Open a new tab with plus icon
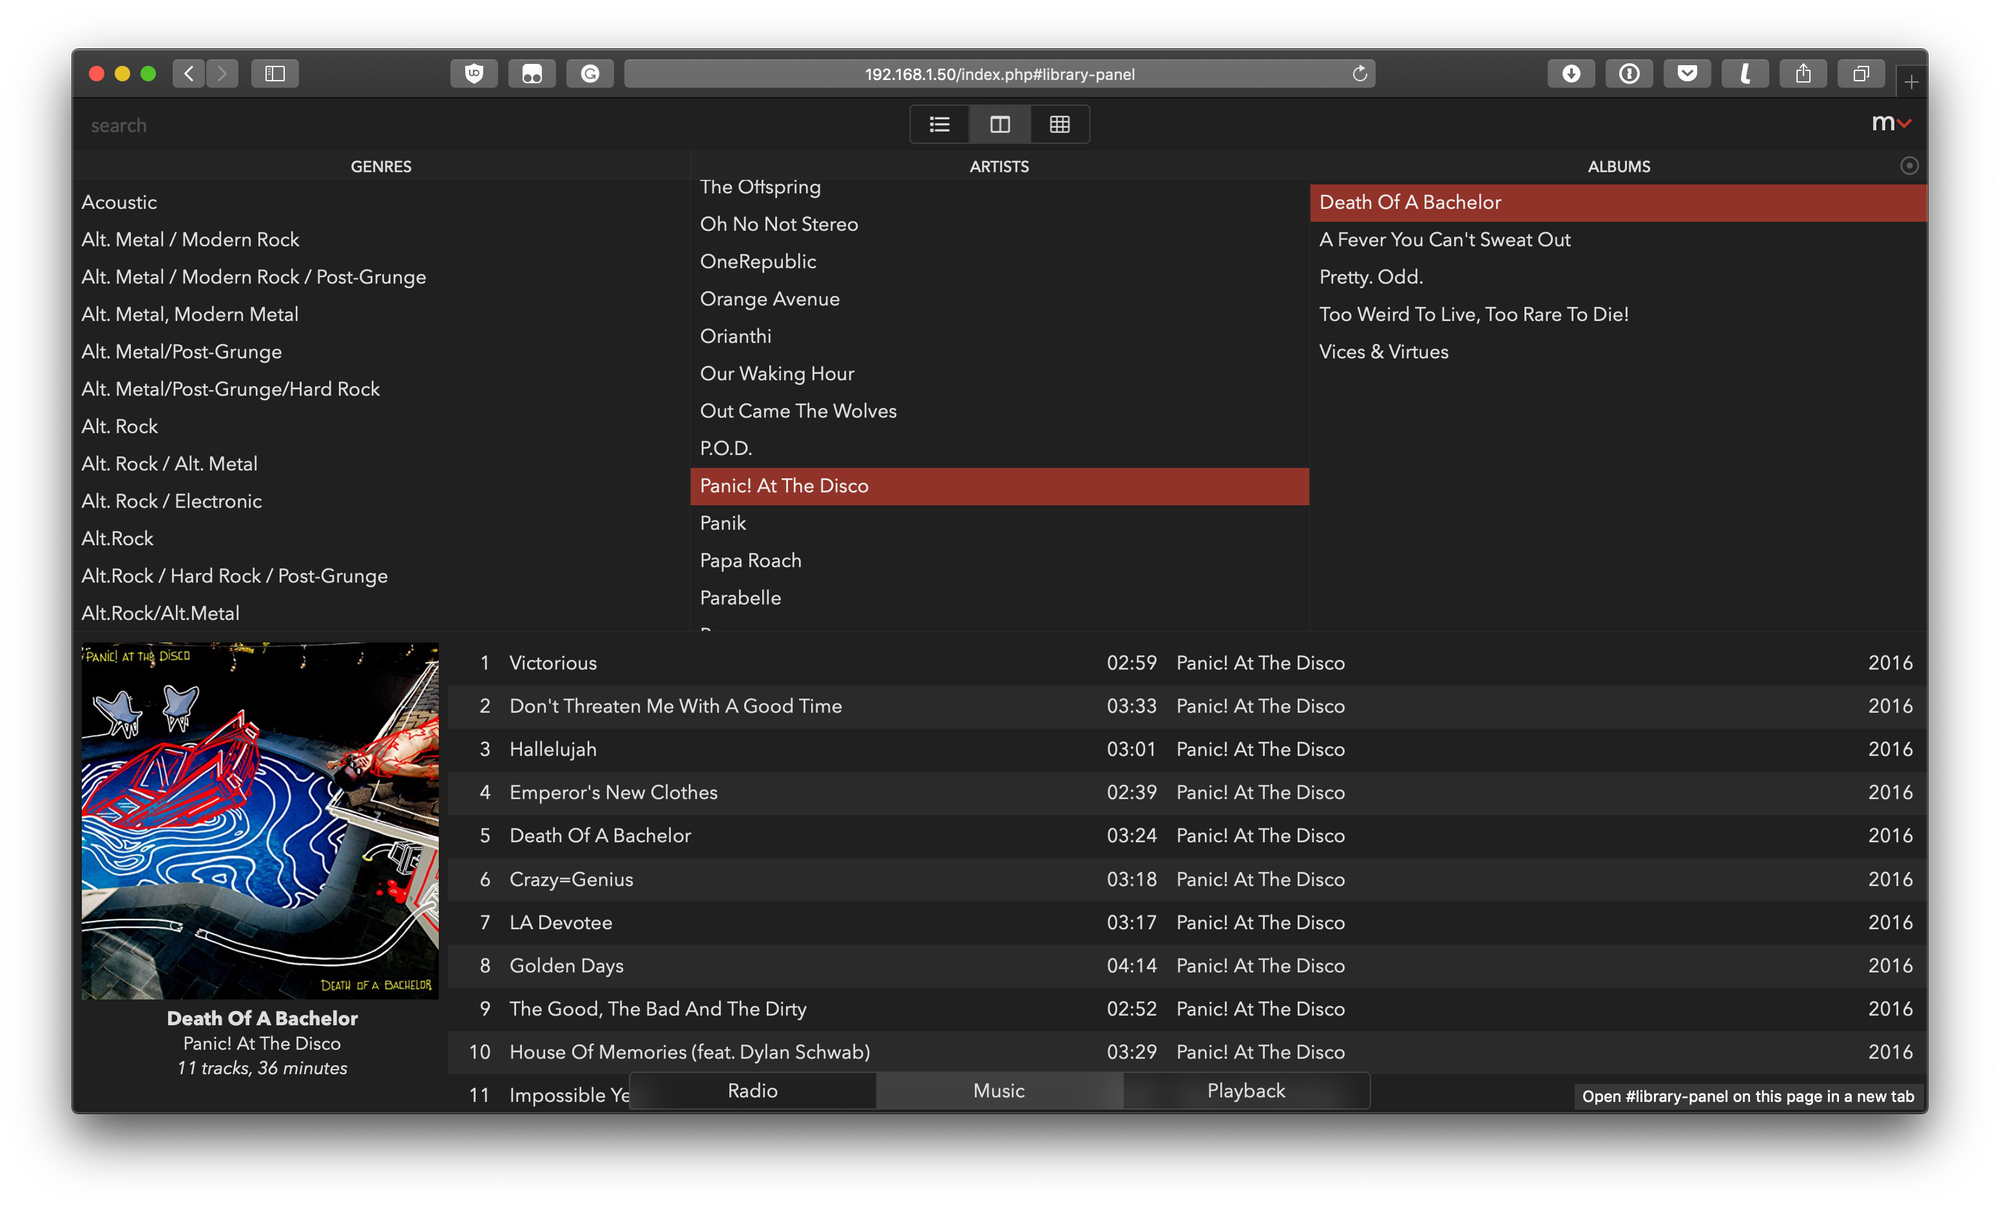The width and height of the screenshot is (2000, 1209). 1911,82
